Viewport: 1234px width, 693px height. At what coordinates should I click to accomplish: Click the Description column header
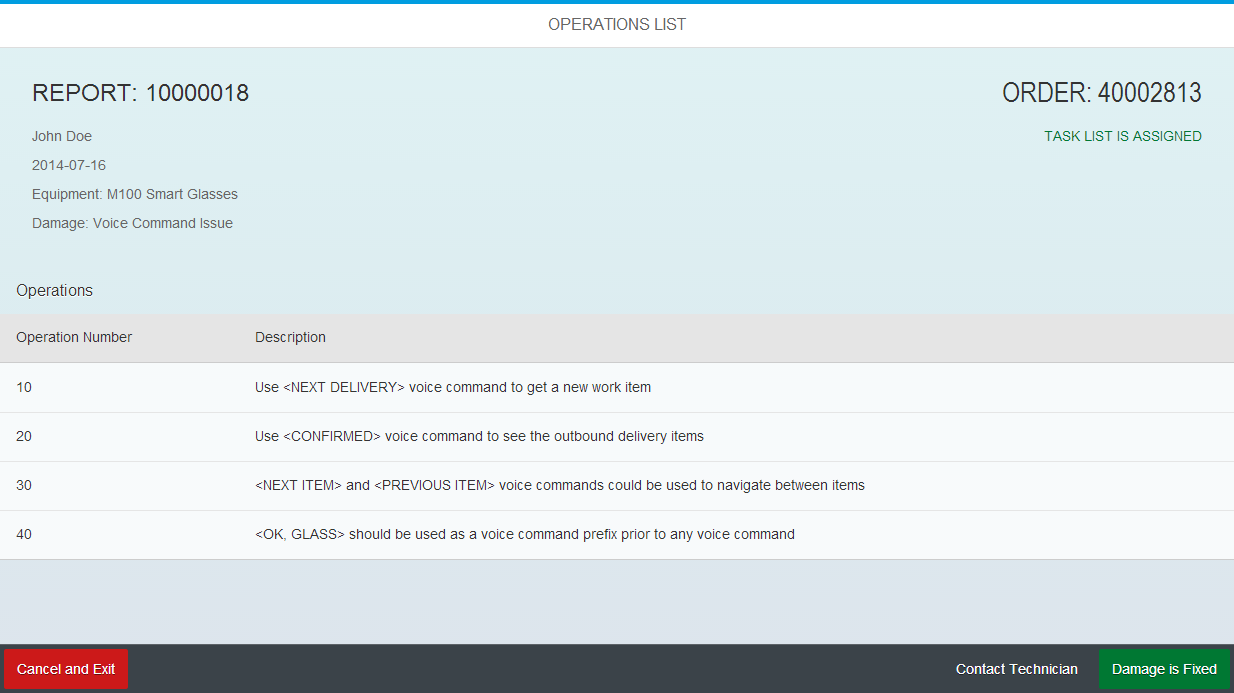click(x=290, y=337)
